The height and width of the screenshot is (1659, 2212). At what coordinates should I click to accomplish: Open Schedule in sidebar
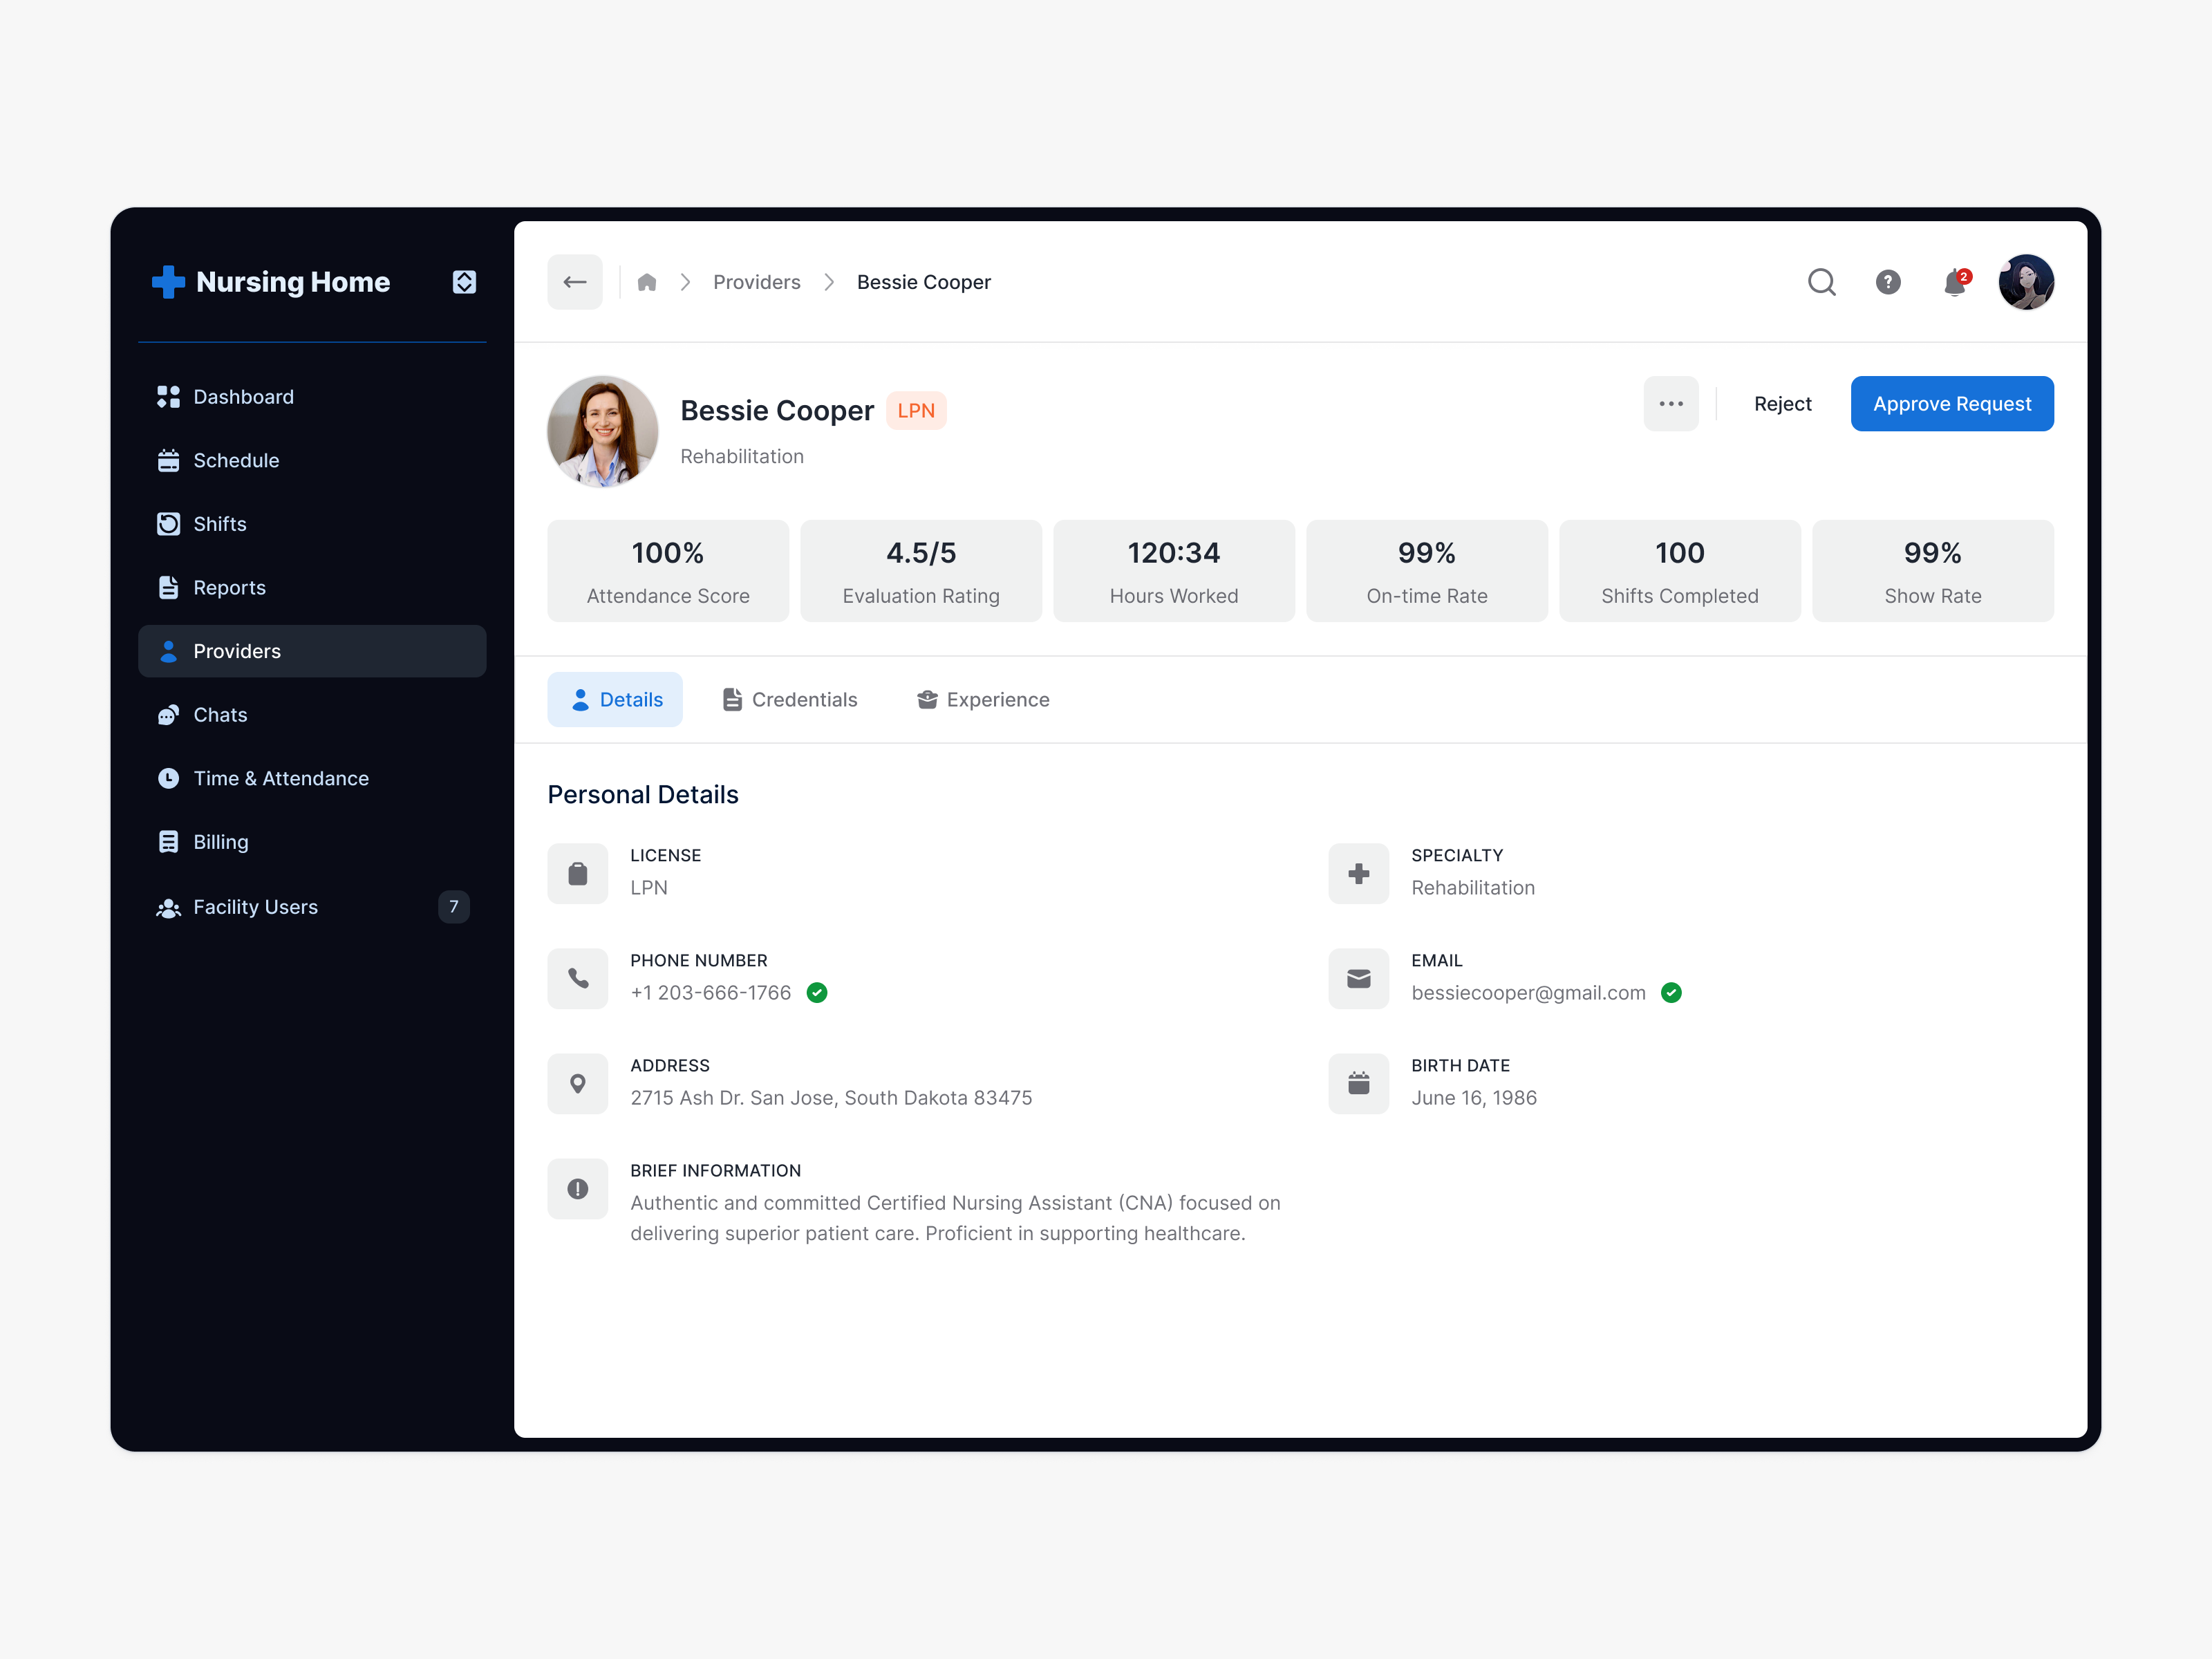312,460
